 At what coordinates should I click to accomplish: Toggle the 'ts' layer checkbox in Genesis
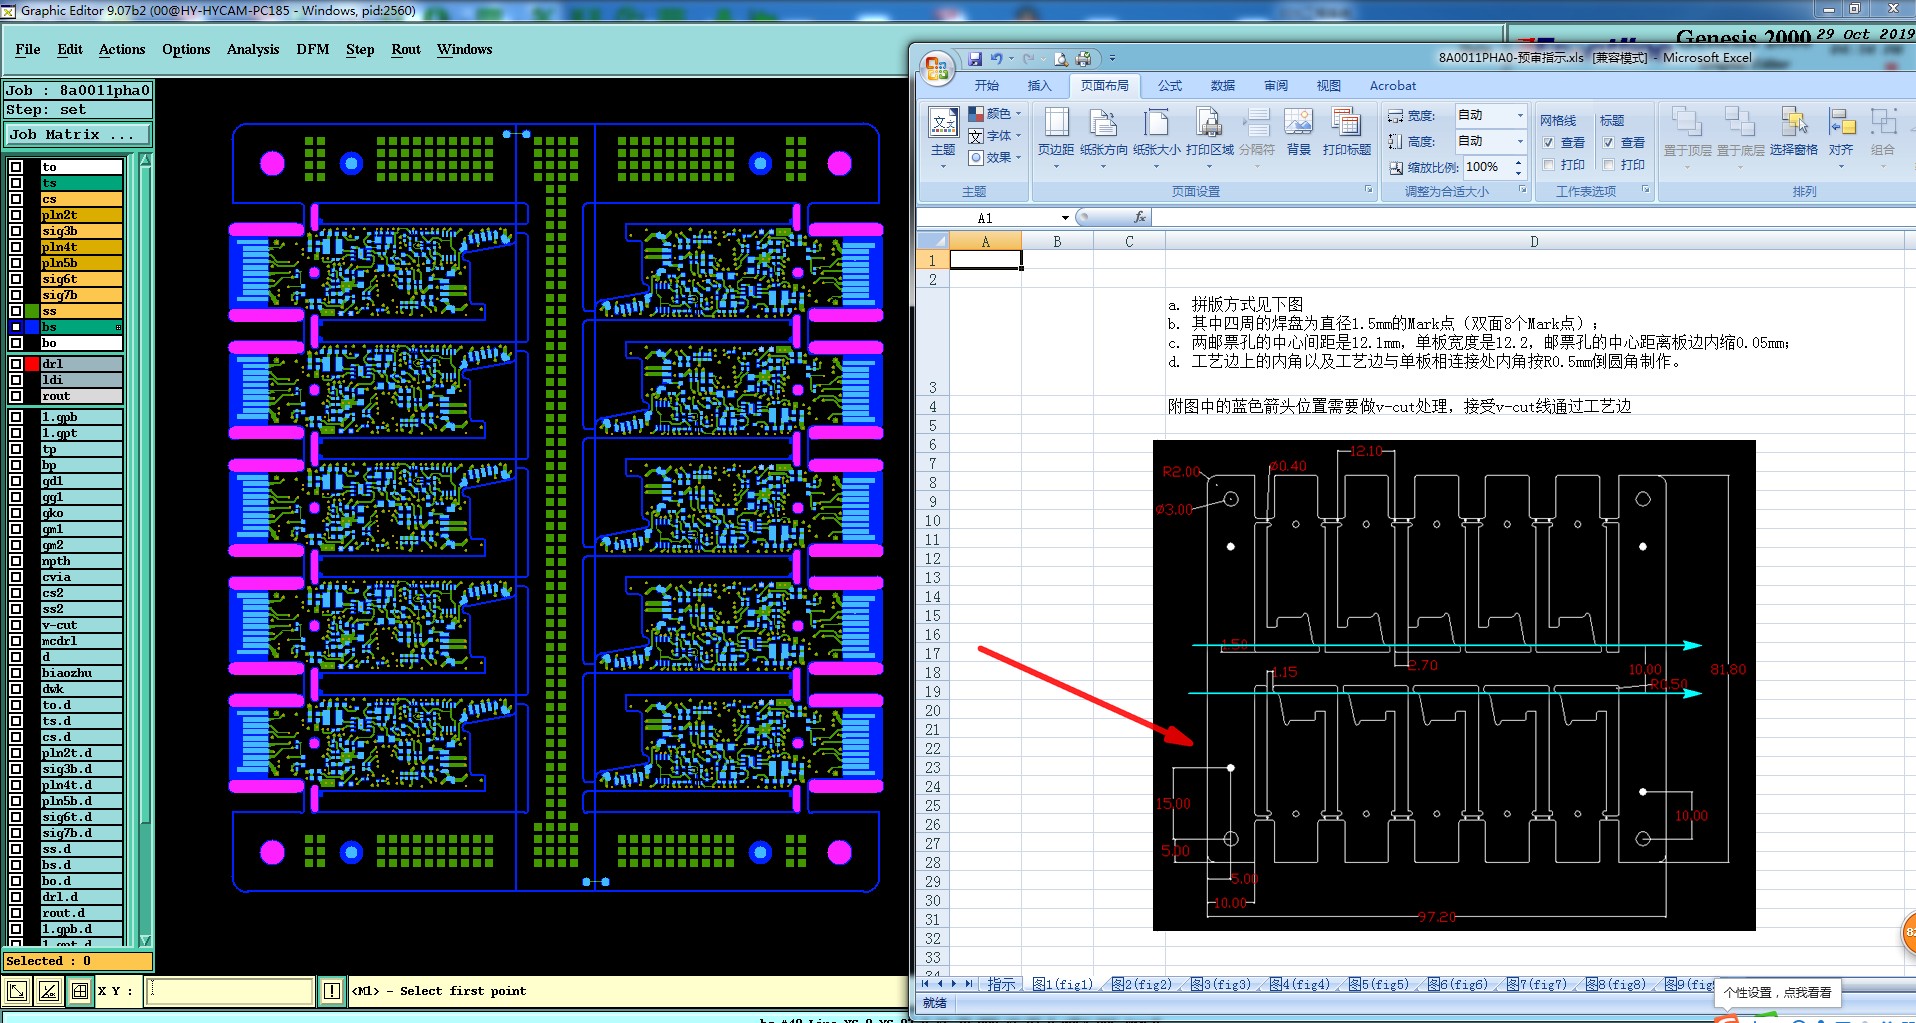(16, 183)
